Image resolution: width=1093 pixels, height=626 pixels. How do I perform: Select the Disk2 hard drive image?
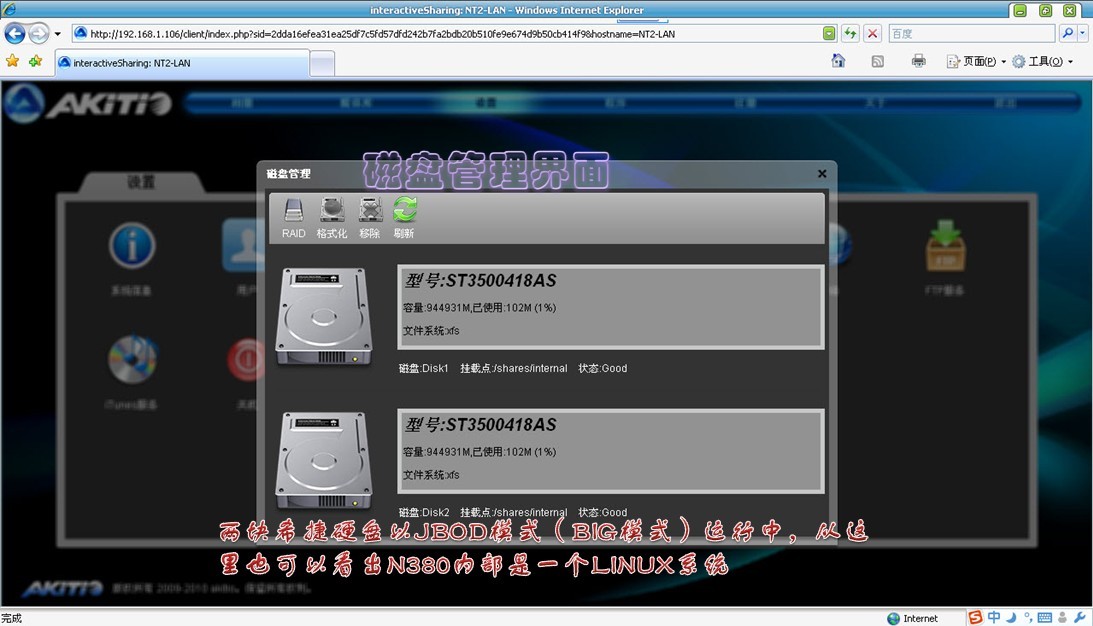(x=323, y=460)
